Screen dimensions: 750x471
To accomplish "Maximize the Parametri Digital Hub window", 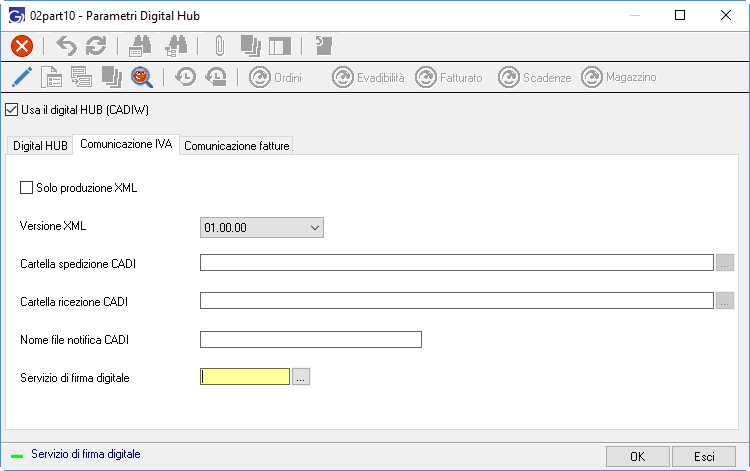I will (x=680, y=15).
